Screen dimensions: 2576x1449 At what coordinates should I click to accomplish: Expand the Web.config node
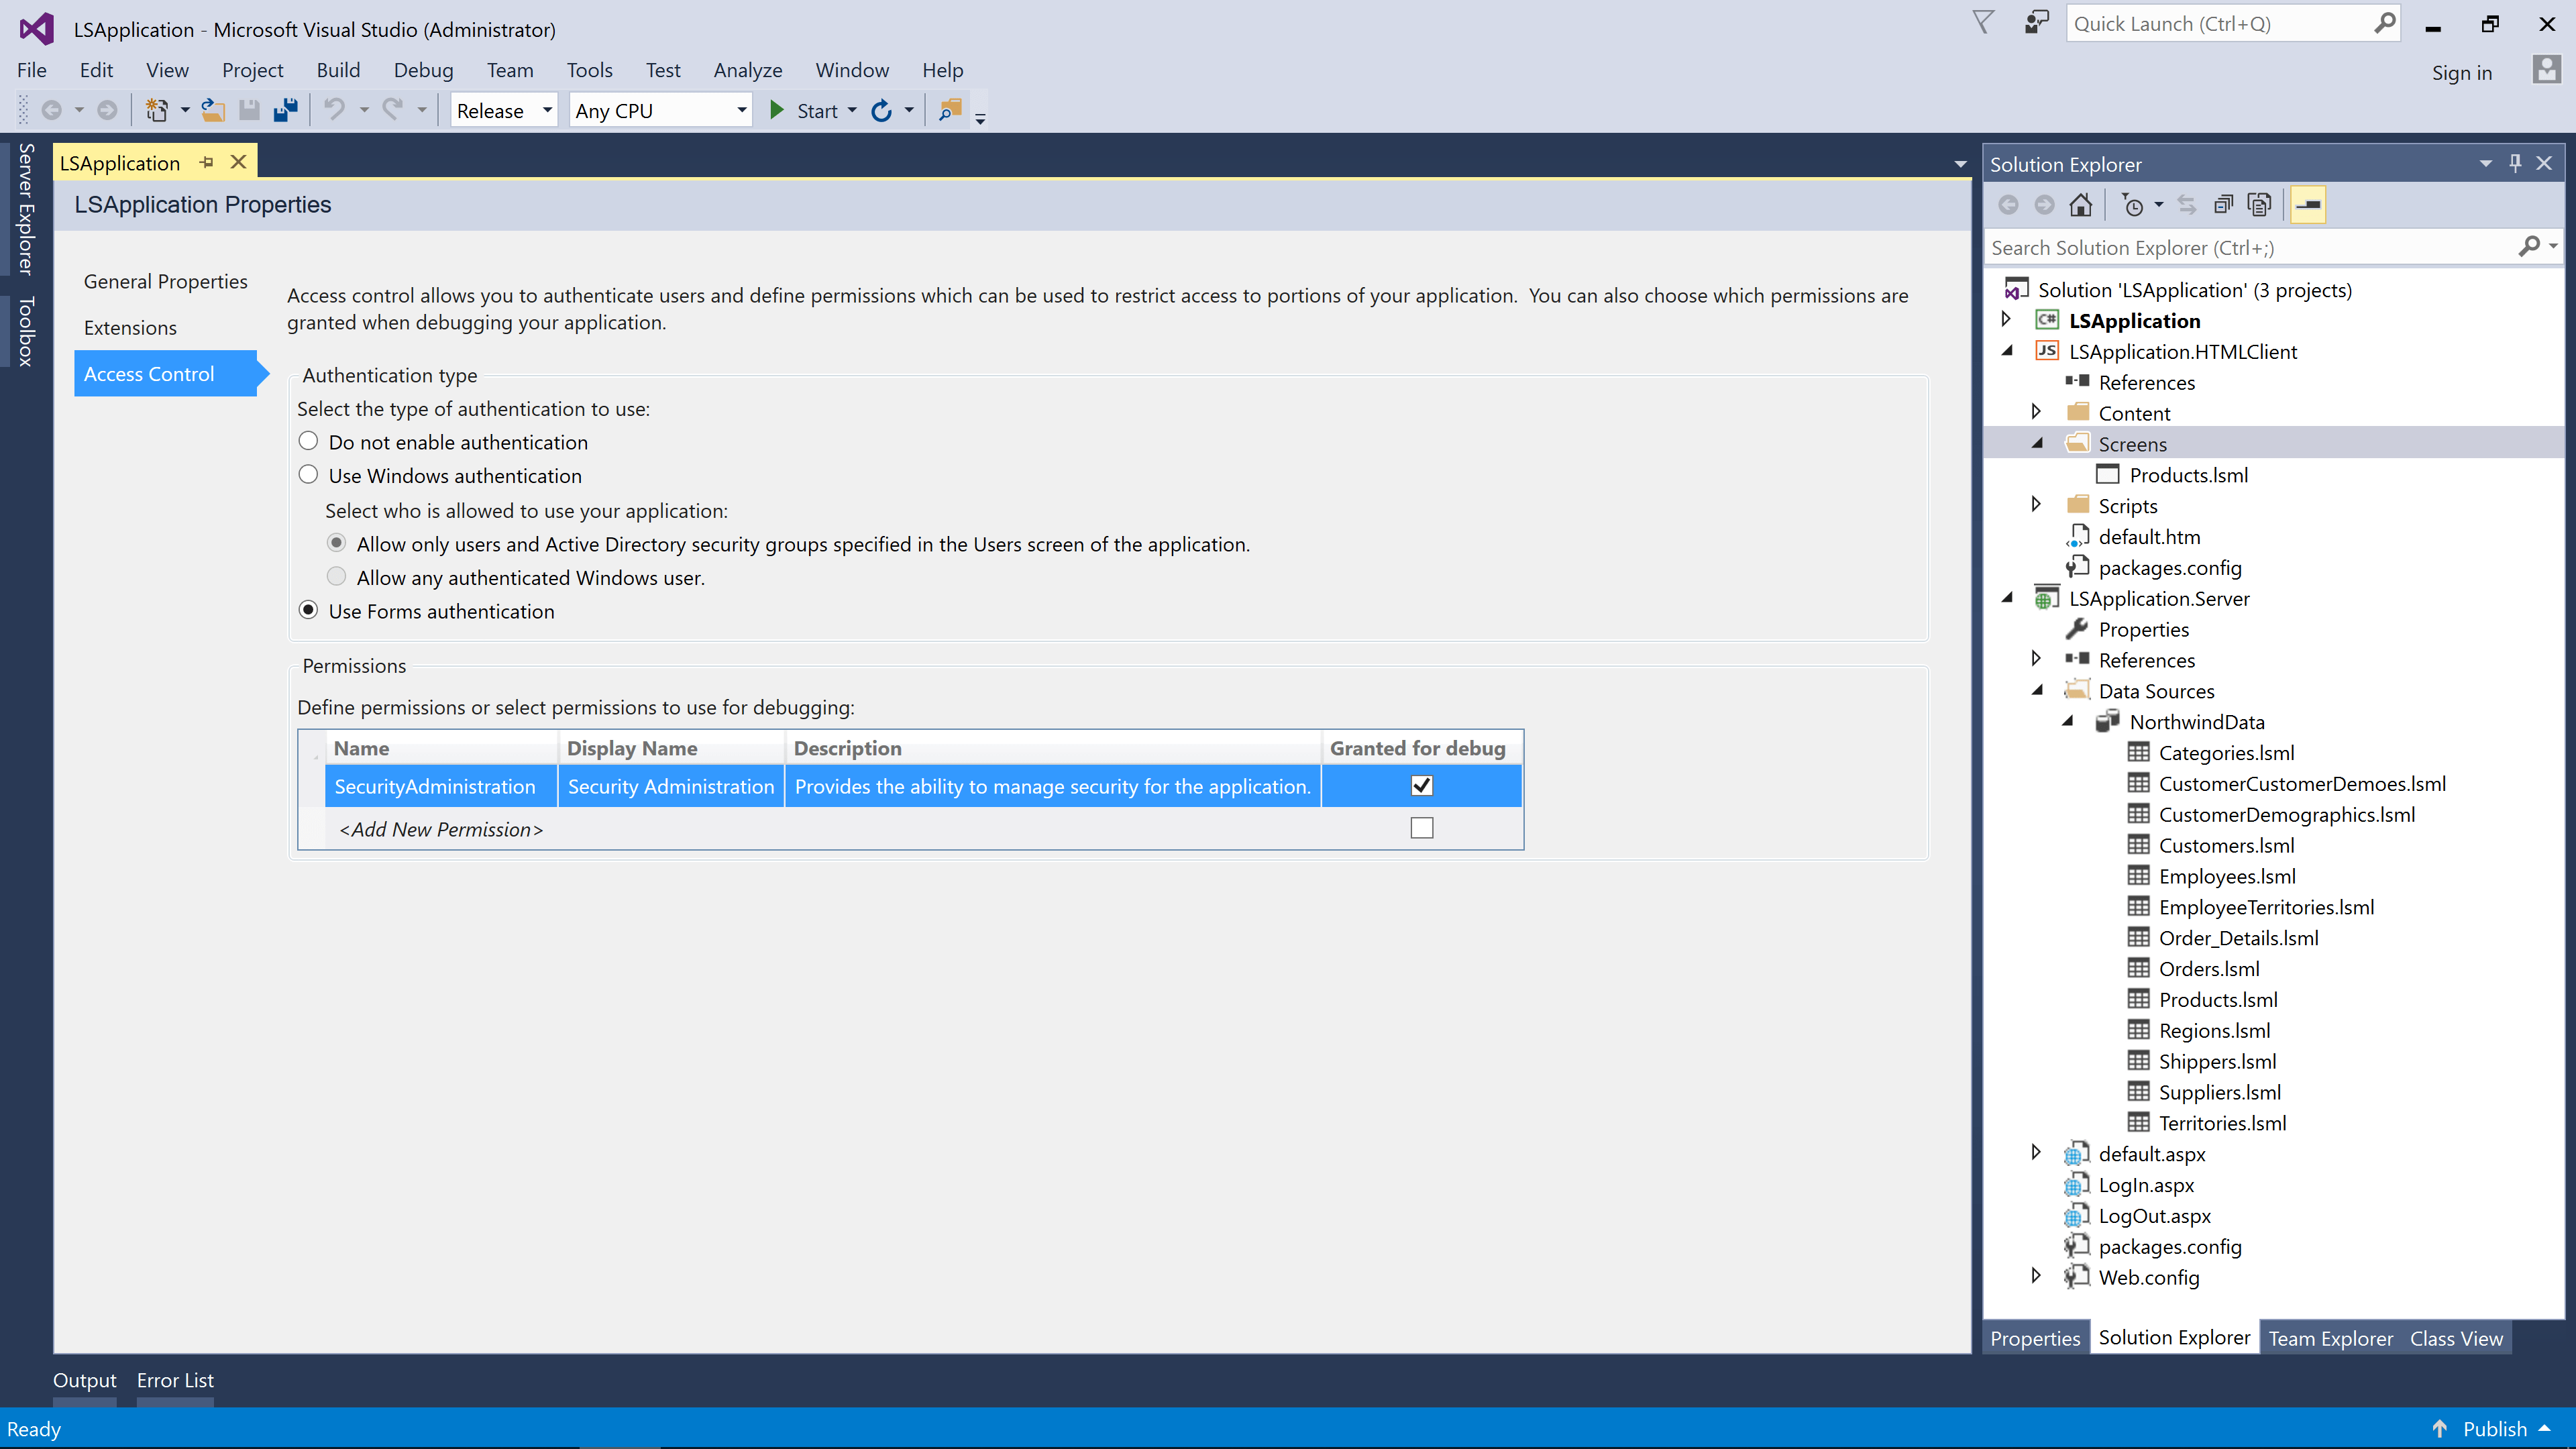(x=2035, y=1276)
